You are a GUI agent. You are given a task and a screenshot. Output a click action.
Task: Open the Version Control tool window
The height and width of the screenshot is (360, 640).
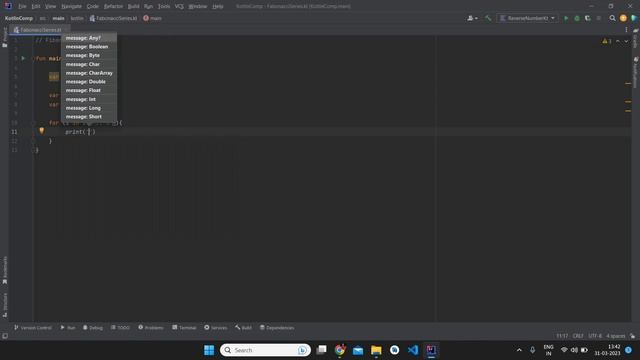(33, 327)
